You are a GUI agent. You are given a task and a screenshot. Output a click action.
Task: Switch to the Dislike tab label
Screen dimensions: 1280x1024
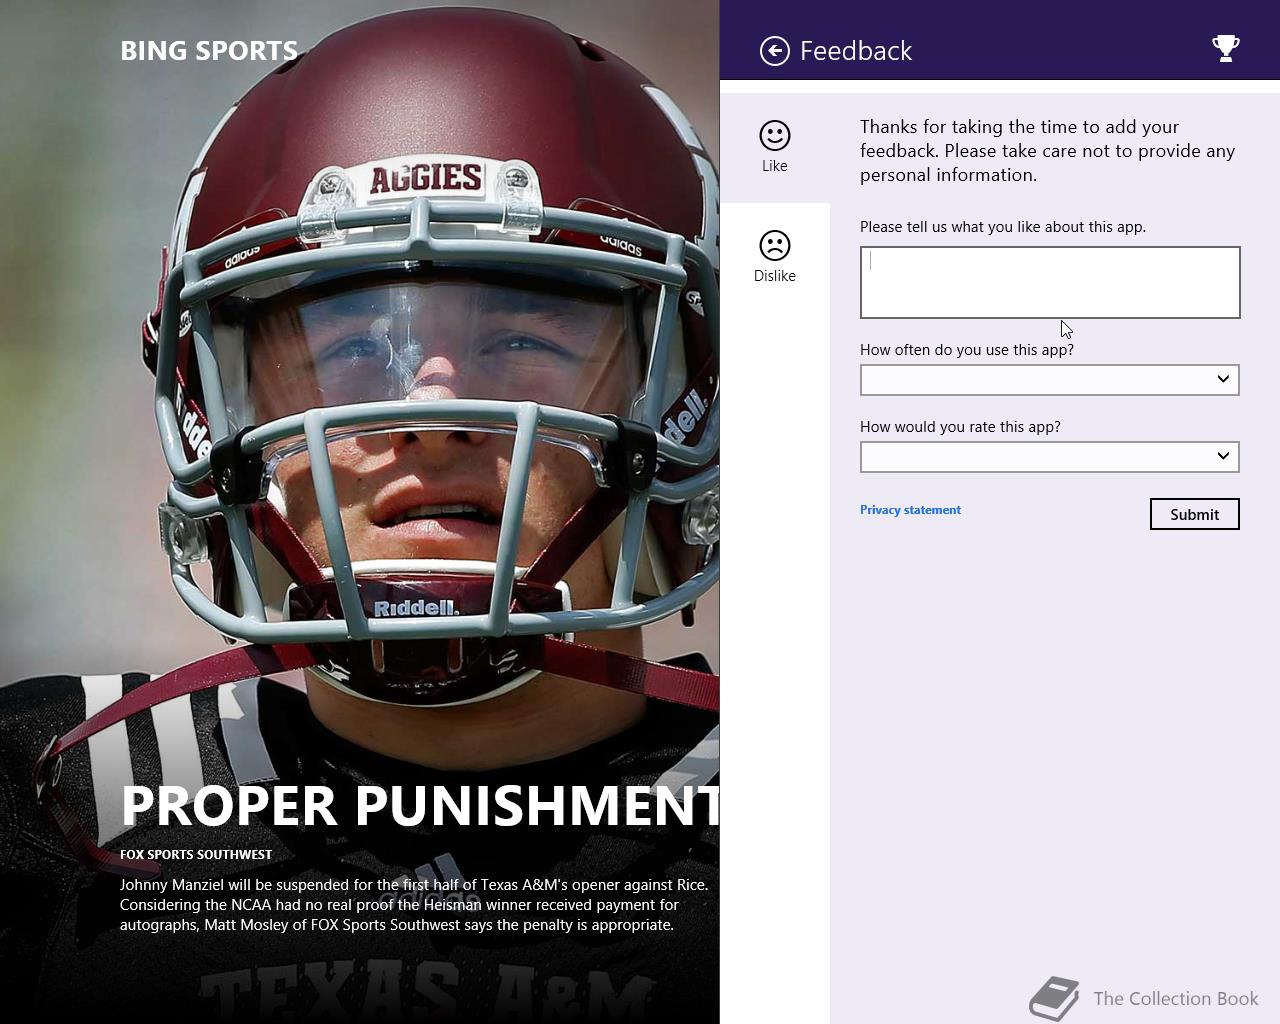(x=775, y=276)
